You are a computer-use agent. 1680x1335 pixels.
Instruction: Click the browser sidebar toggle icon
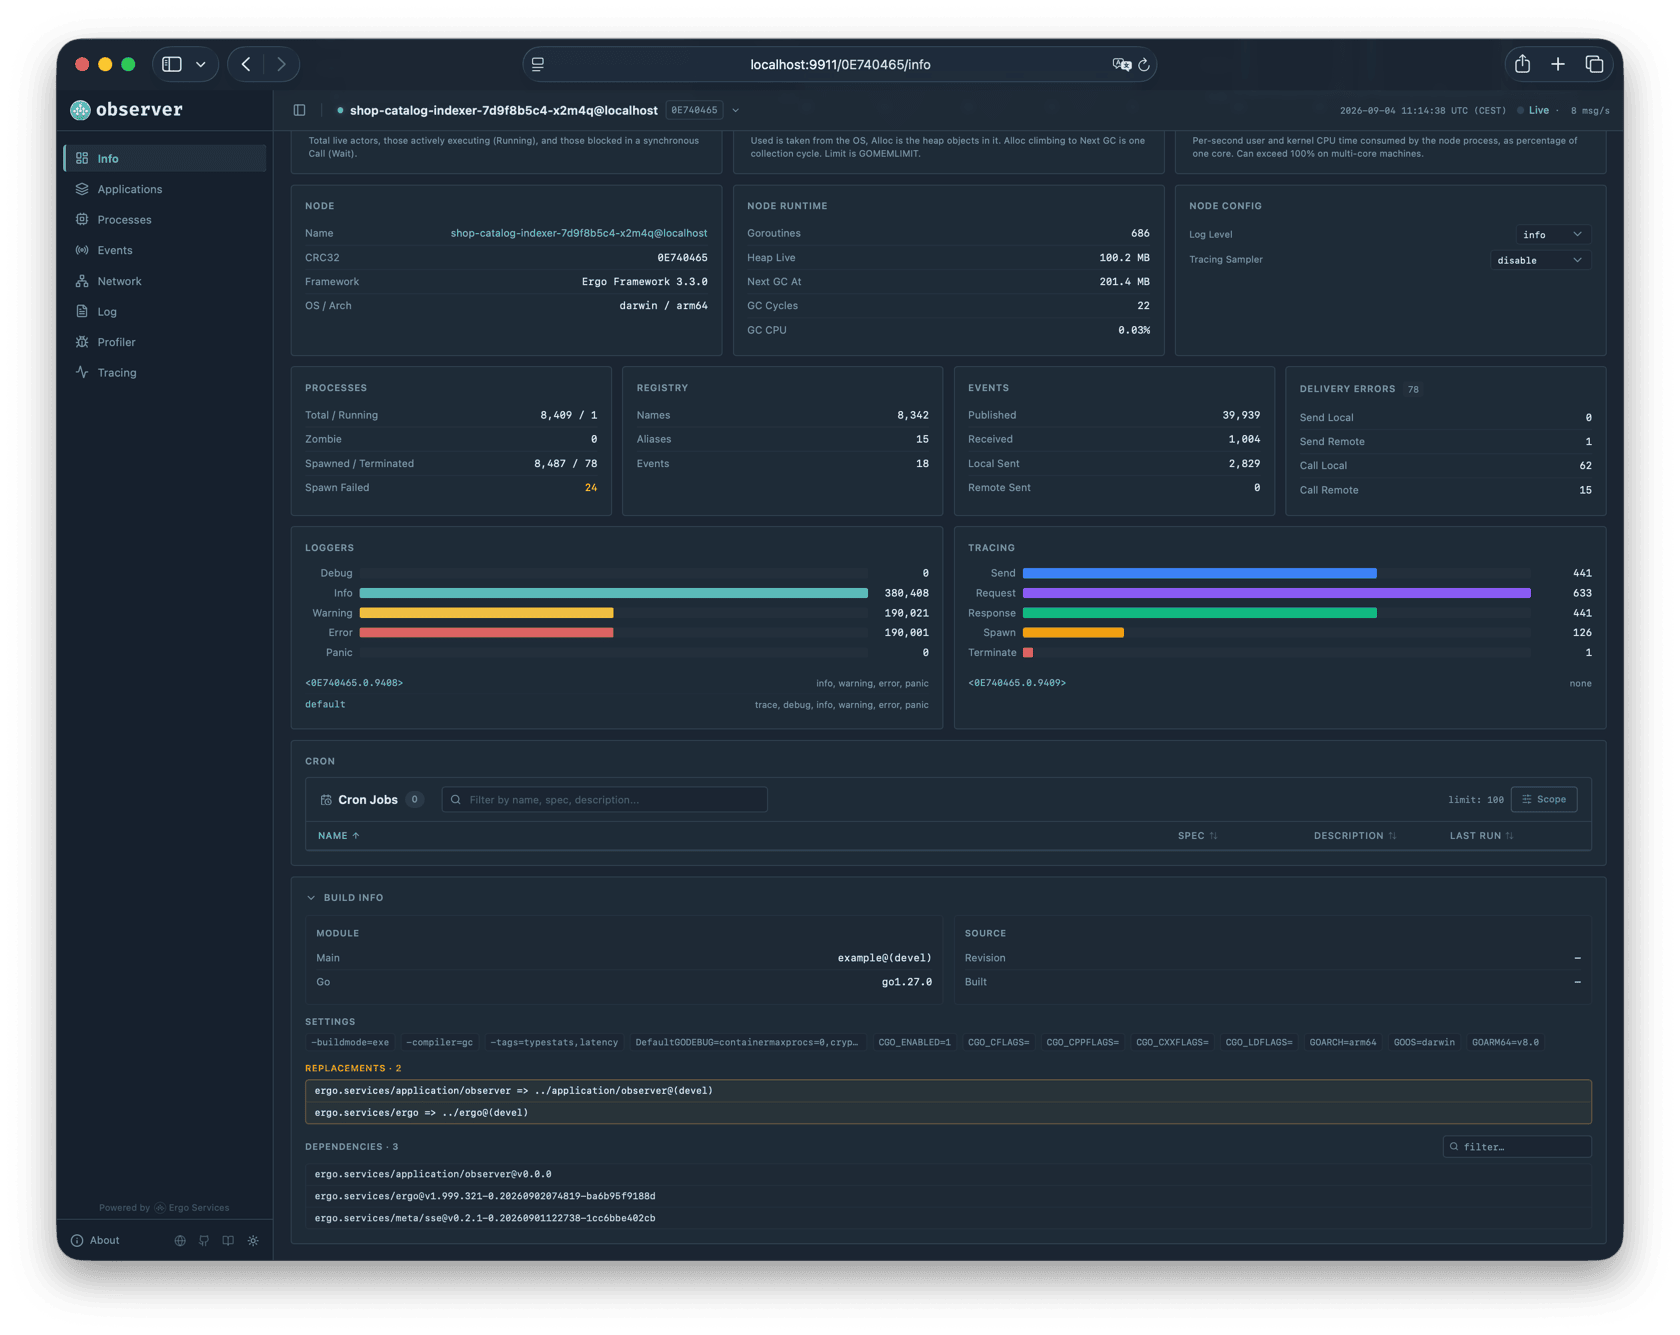(x=172, y=65)
